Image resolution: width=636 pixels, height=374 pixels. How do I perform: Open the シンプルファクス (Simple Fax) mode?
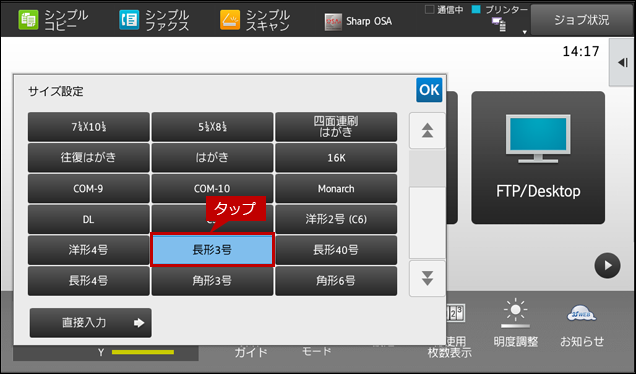pyautogui.click(x=154, y=20)
